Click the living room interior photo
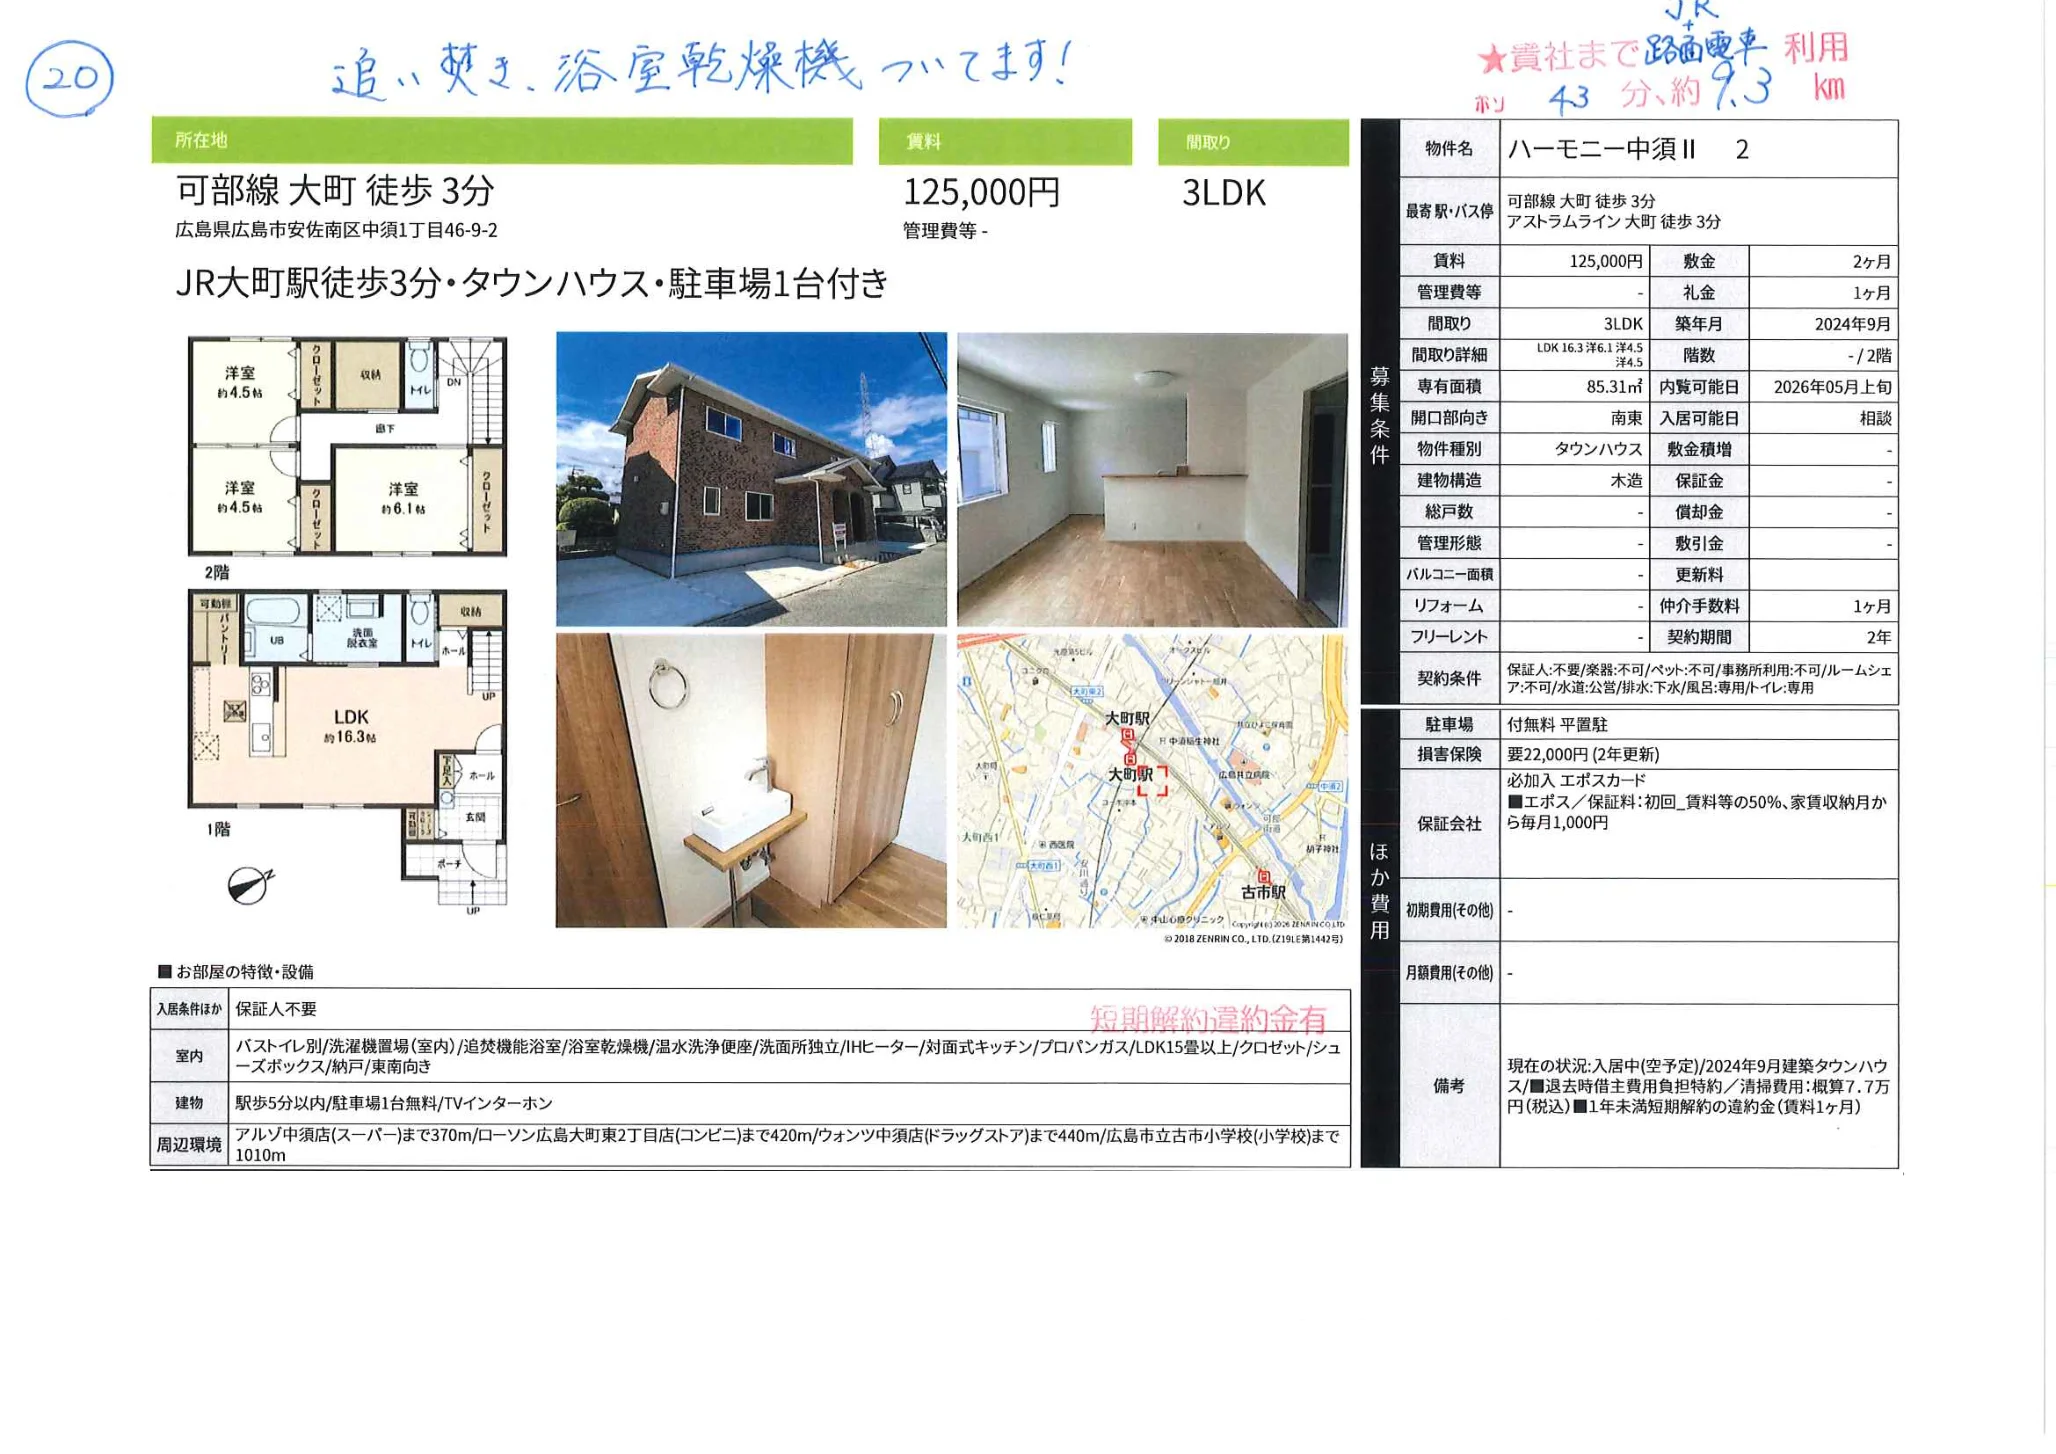 tap(1152, 479)
